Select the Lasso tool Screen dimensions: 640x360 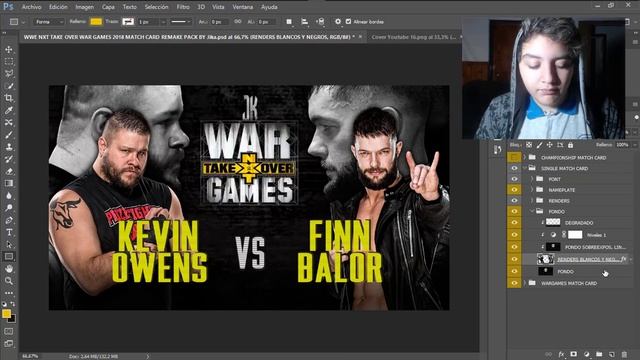point(9,74)
